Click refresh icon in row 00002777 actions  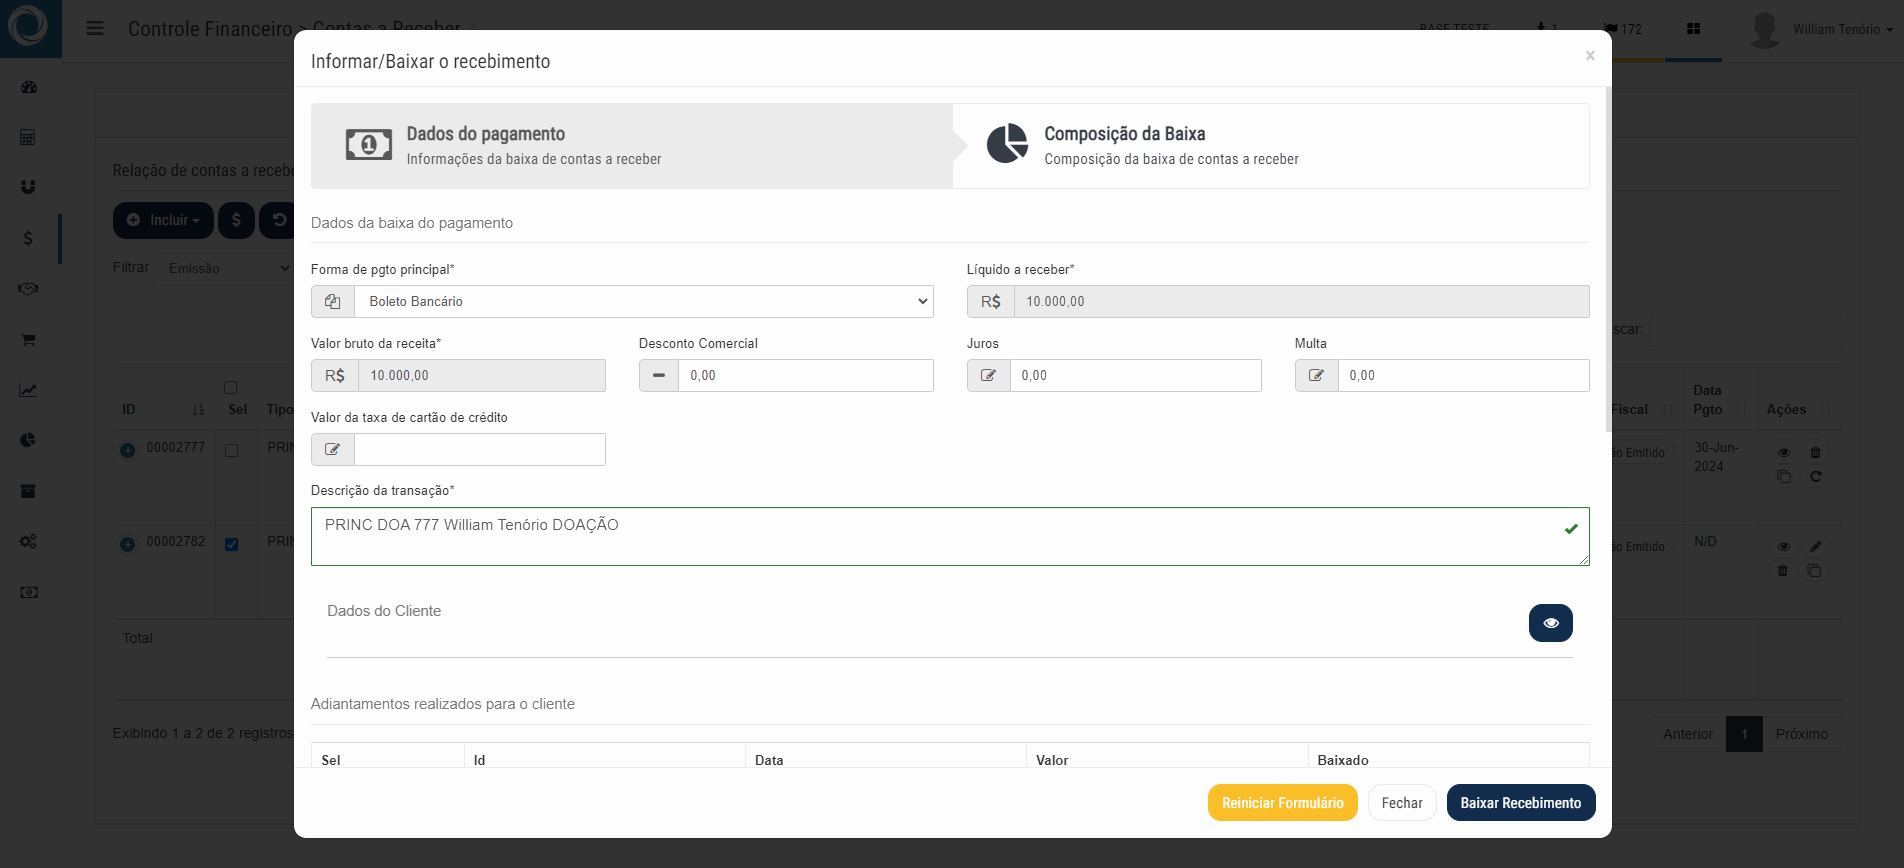(x=1815, y=476)
